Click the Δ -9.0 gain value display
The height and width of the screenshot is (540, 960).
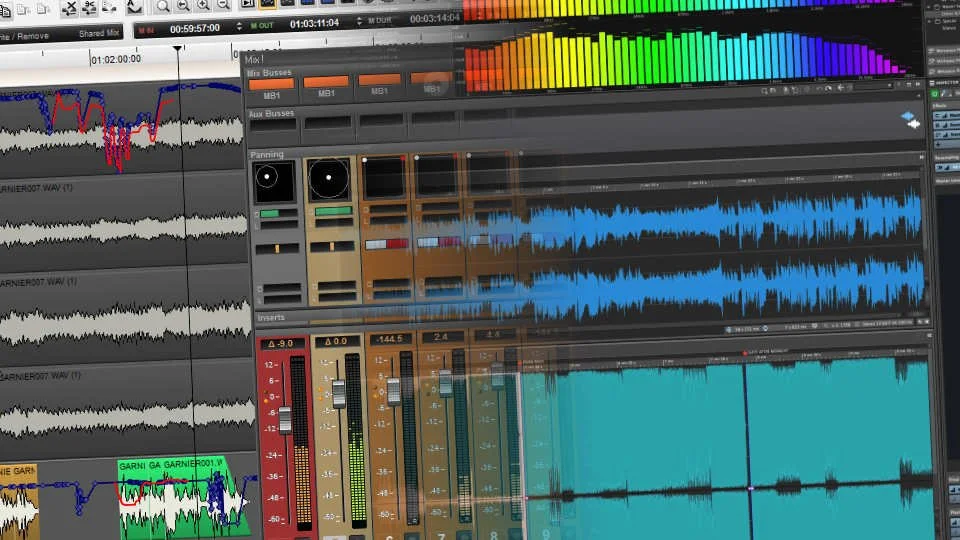pos(283,343)
